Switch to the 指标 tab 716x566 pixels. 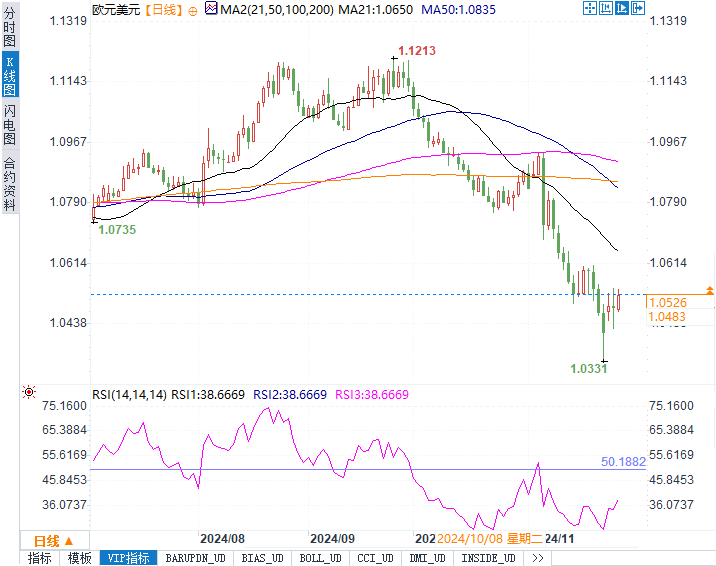pyautogui.click(x=40, y=558)
